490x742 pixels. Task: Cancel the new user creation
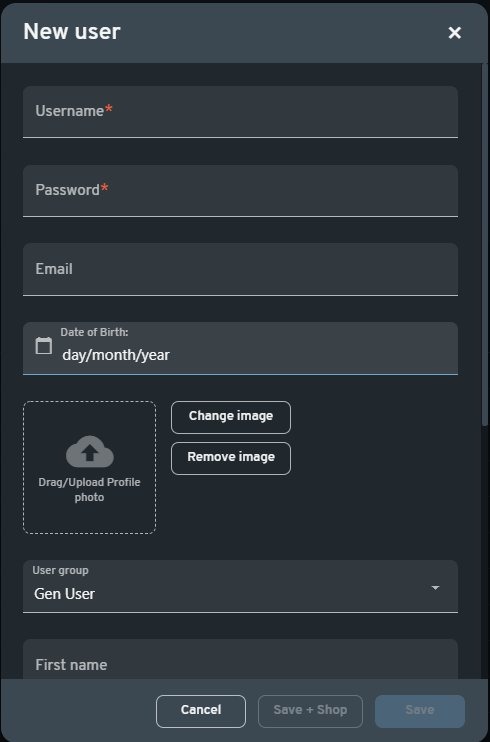pyautogui.click(x=201, y=711)
